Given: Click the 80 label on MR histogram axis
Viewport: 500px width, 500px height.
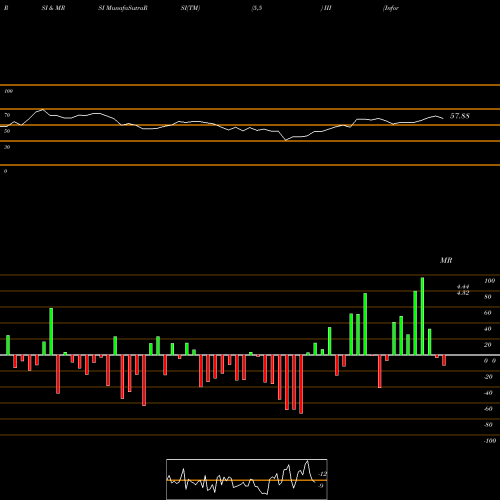Looking at the screenshot, I should click(488, 297).
